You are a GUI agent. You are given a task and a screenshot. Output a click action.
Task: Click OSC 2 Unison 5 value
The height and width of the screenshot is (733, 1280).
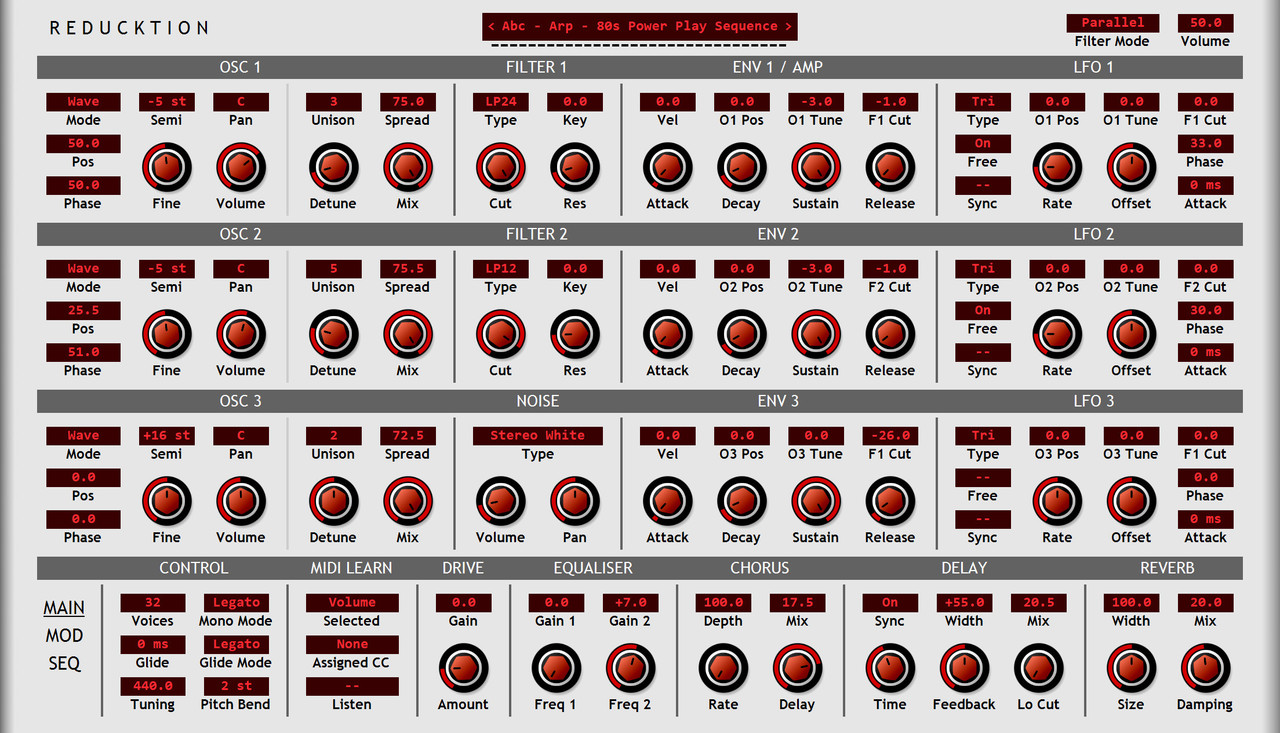tap(333, 268)
